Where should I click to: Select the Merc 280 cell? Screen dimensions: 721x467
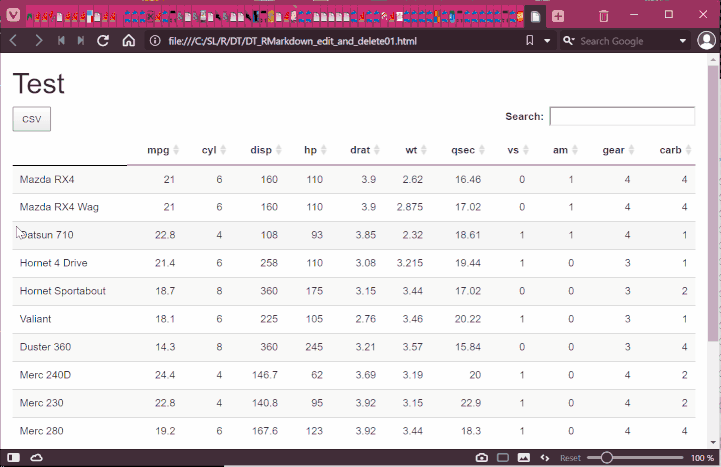coord(41,431)
